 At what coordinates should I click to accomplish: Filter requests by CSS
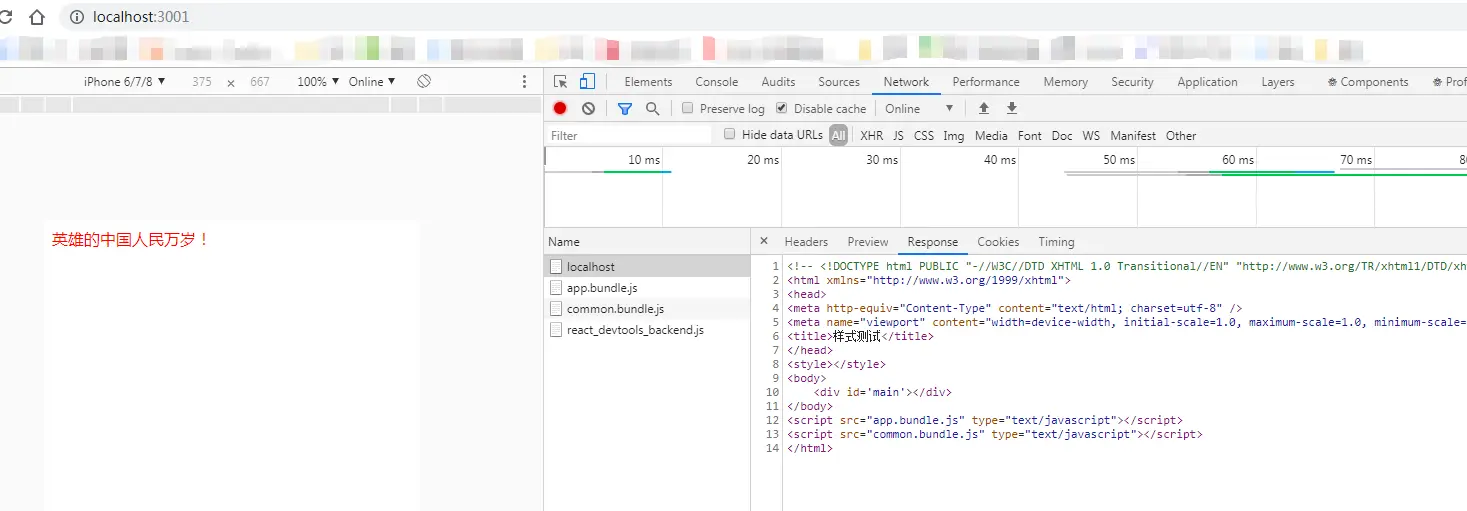tap(924, 135)
